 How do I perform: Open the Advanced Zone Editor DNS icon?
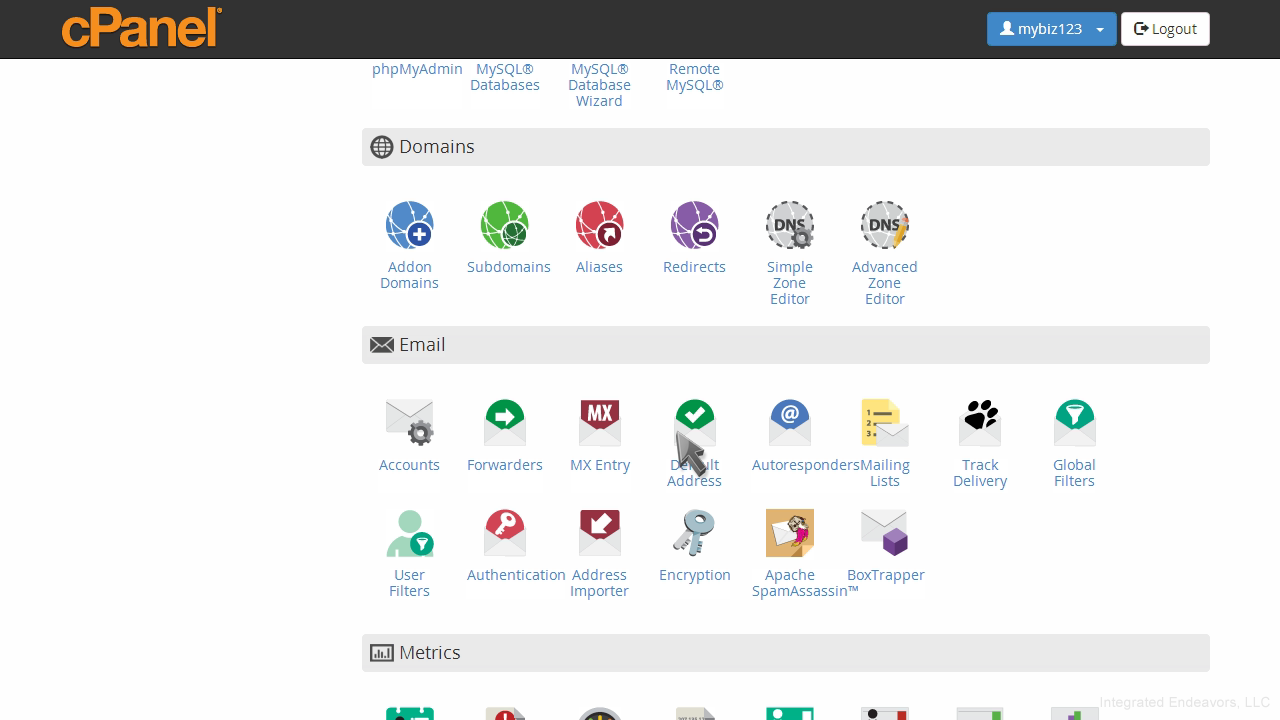[884, 225]
